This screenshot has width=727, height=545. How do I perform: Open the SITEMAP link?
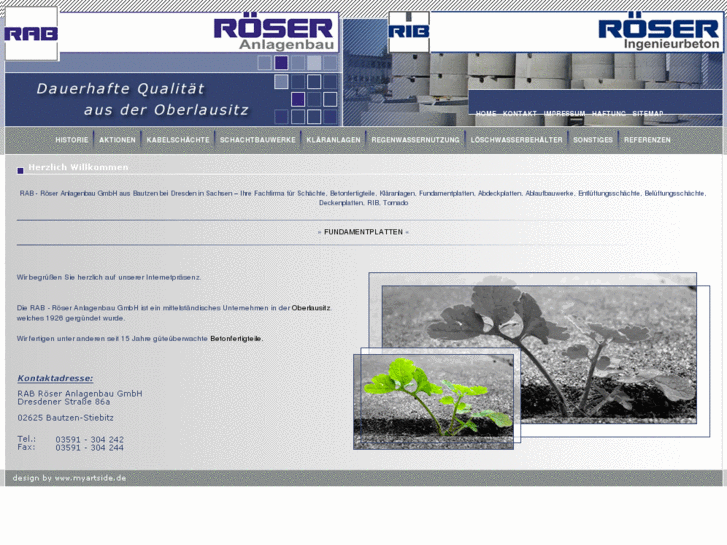coord(648,114)
